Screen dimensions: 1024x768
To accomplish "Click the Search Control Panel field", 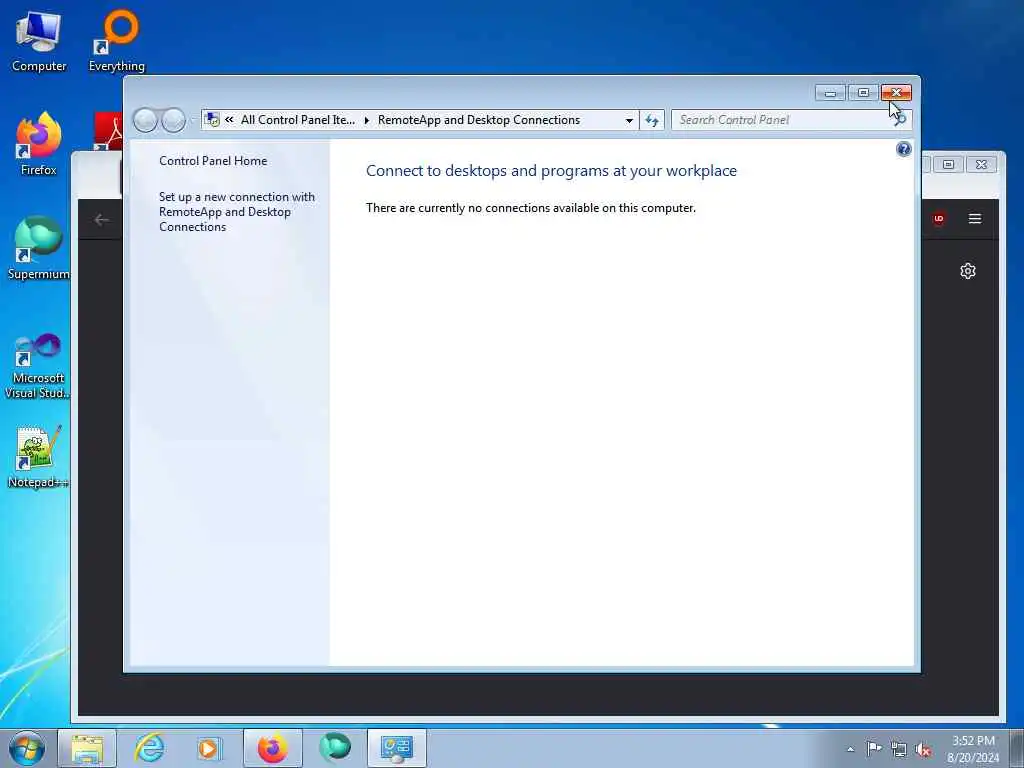I will point(784,120).
